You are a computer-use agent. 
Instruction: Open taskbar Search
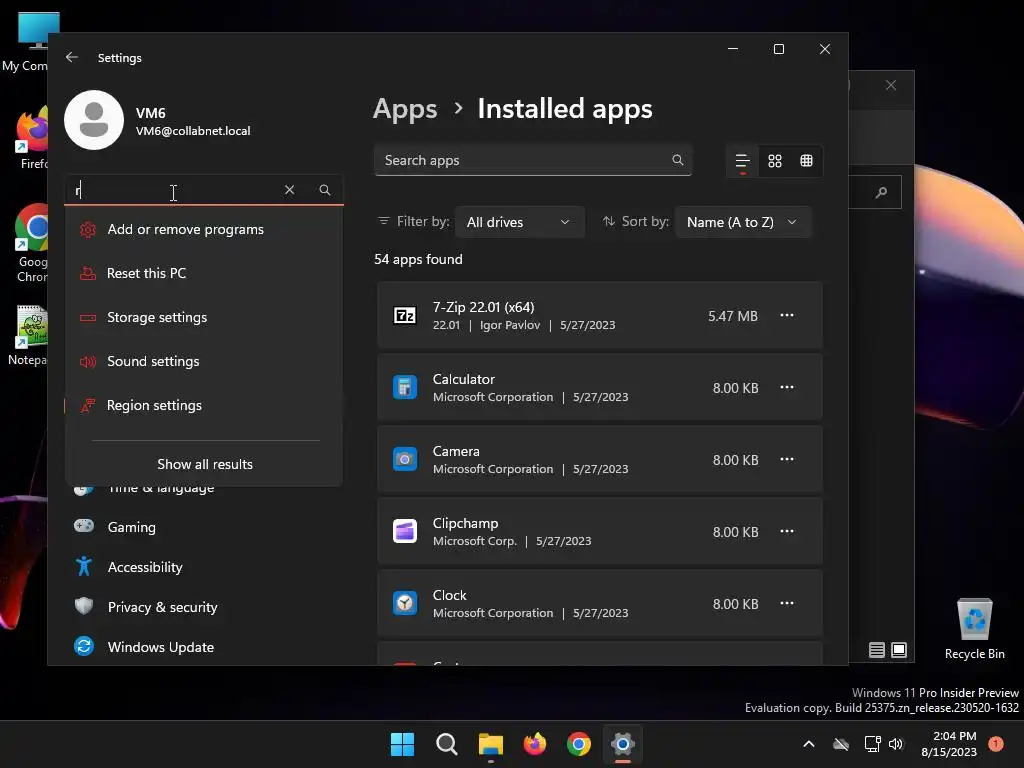pyautogui.click(x=447, y=744)
